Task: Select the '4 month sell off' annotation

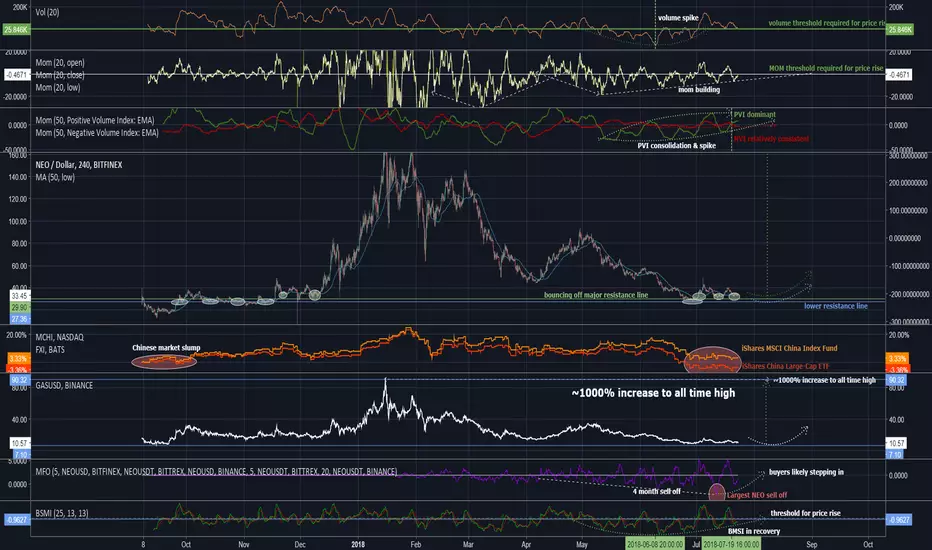Action: [x=656, y=492]
